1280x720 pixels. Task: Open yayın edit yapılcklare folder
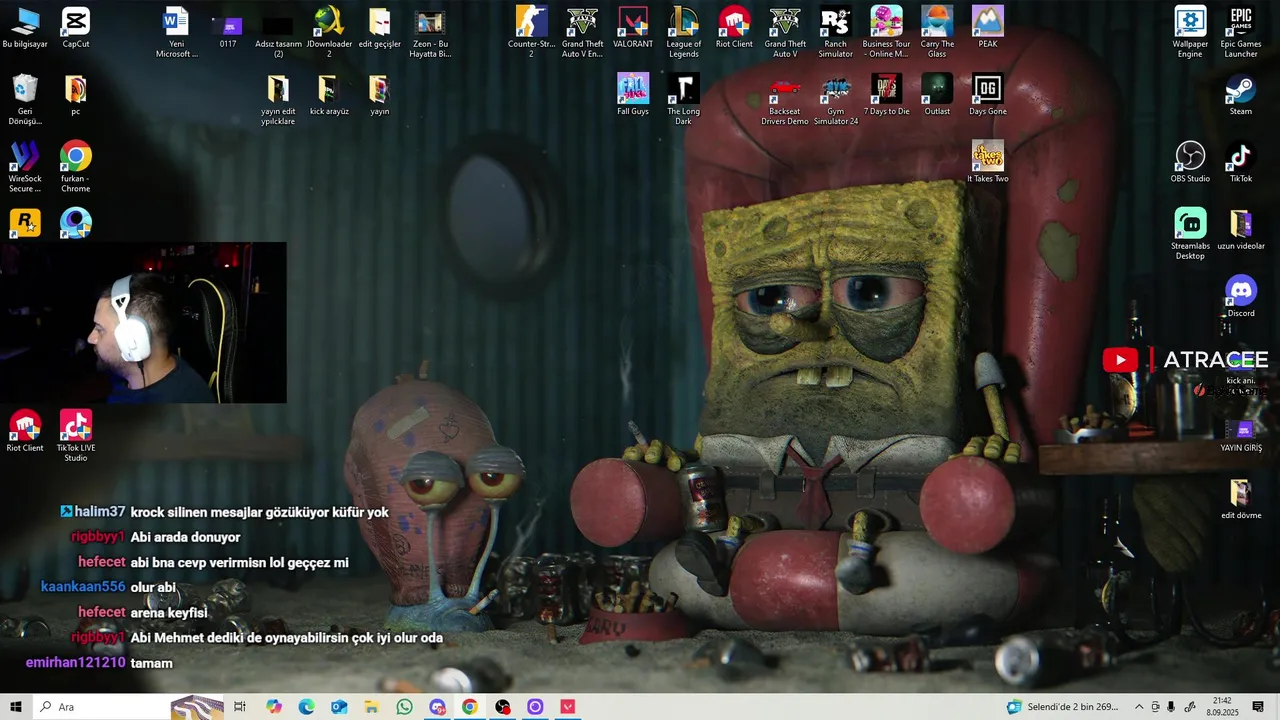click(278, 100)
